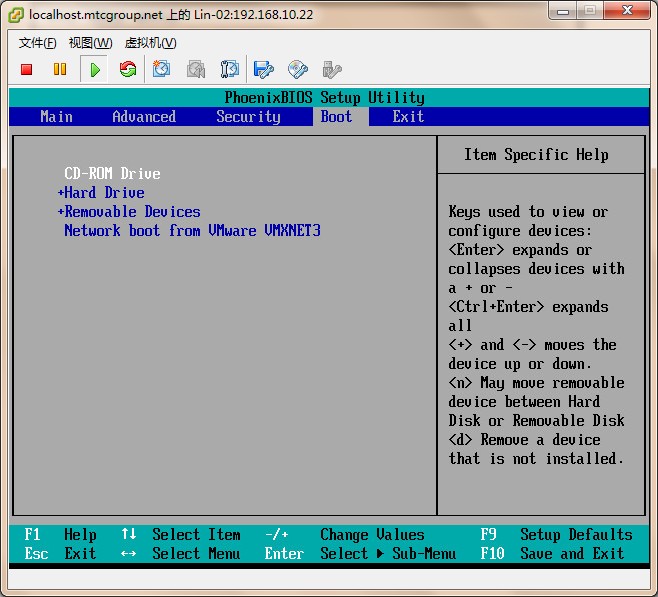Click the USB device connection icon
Screen dimensions: 658x597
point(332,70)
